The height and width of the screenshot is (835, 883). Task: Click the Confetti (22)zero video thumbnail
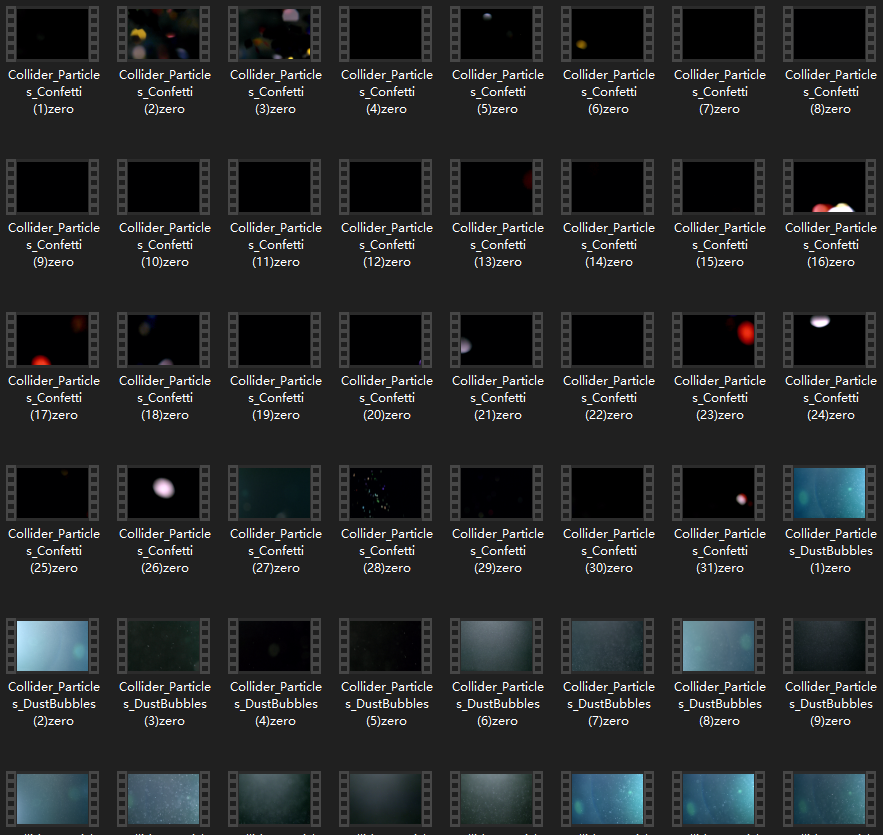point(608,340)
